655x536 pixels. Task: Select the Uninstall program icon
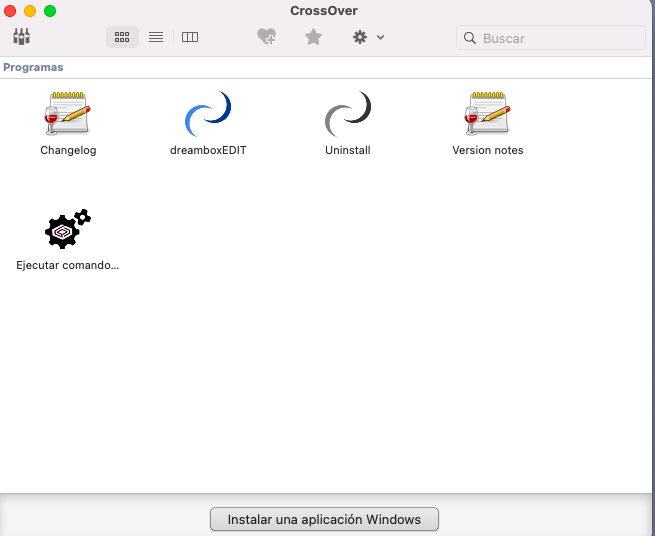click(348, 114)
